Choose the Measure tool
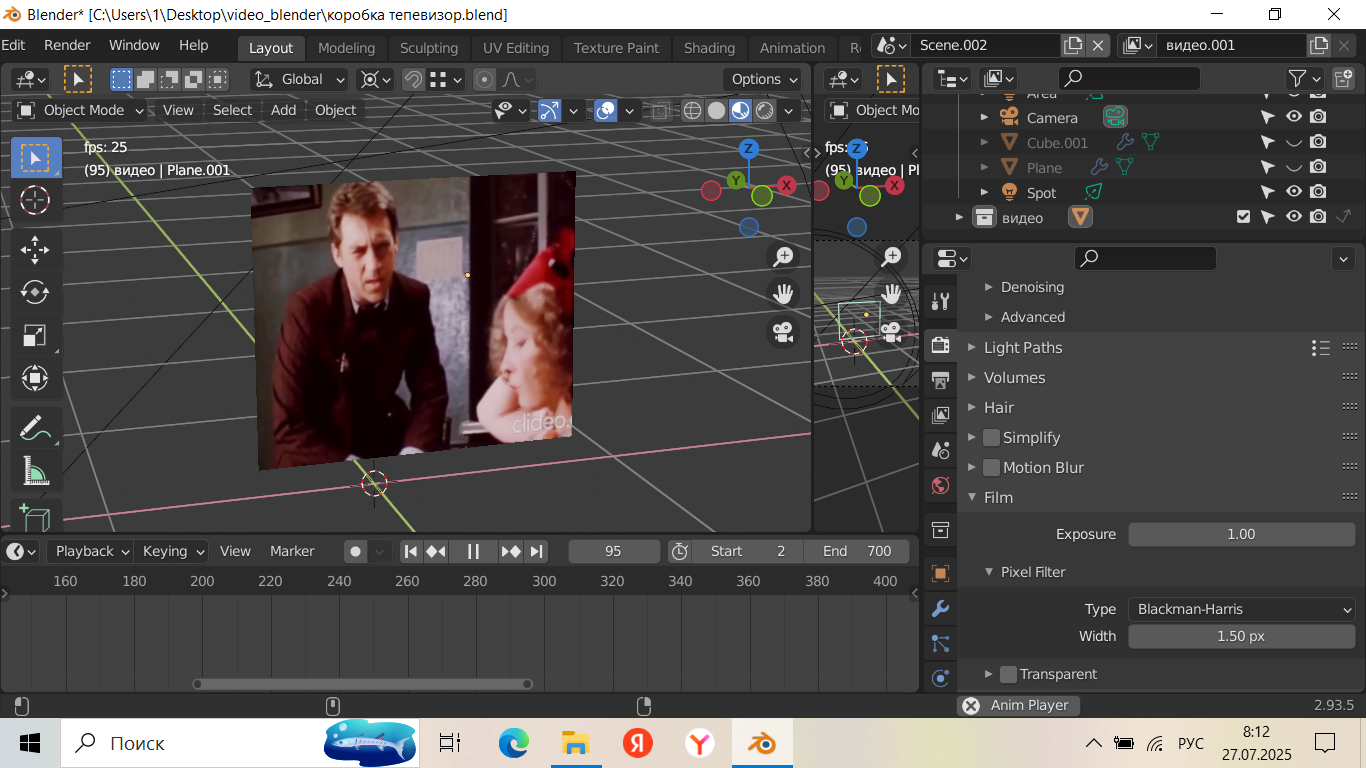The height and width of the screenshot is (768, 1366). [x=35, y=470]
